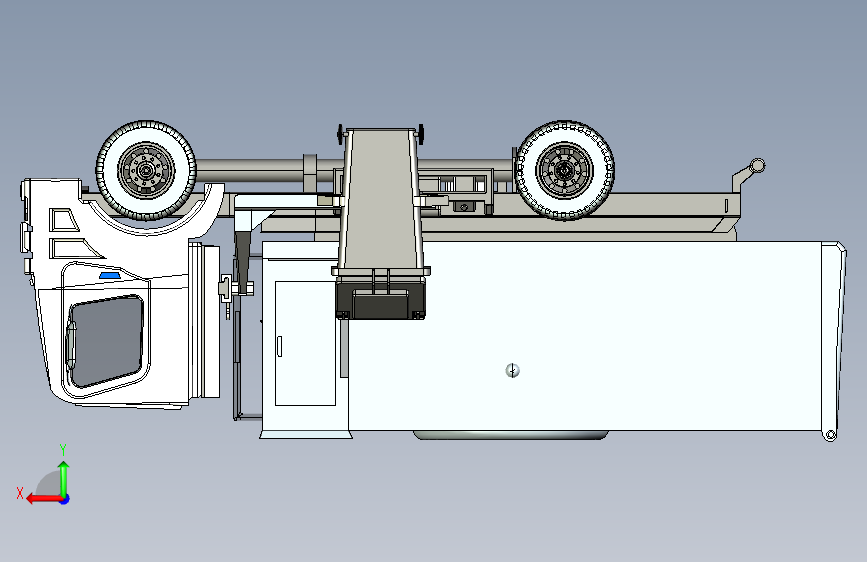Click the blue marker light on cab
Screen dimensions: 867x562
click(x=111, y=275)
